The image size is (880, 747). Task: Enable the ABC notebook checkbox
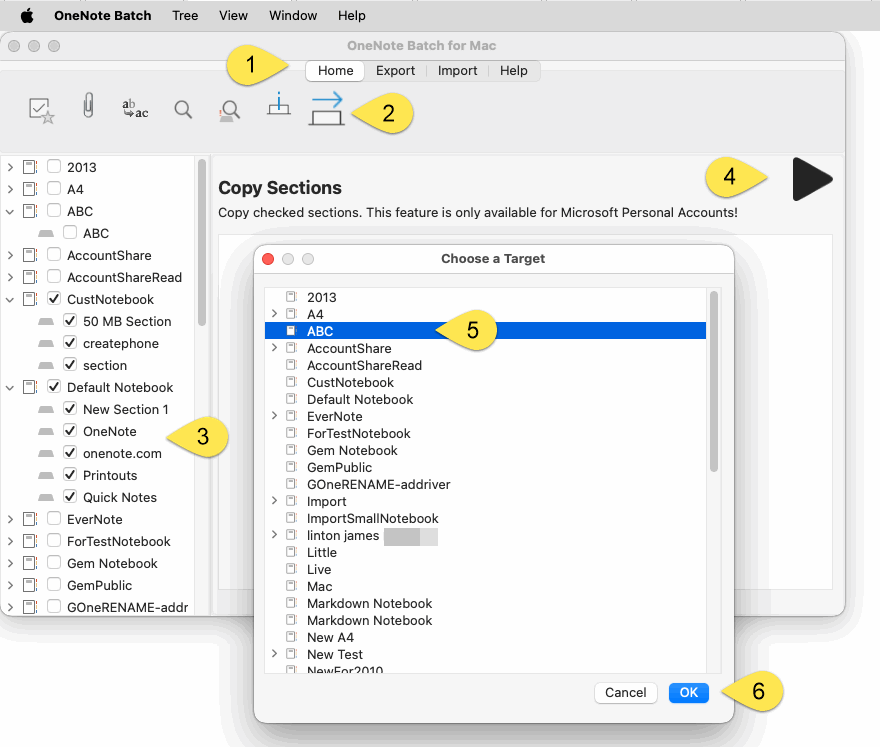coord(53,211)
